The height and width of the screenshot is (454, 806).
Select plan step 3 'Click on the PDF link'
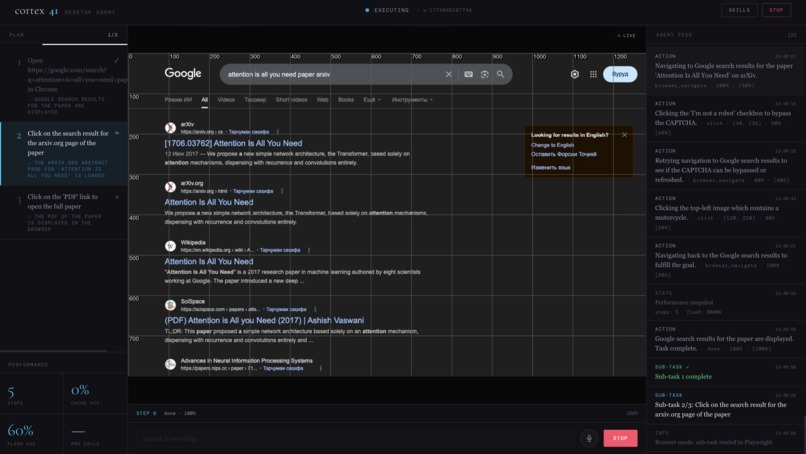[64, 213]
